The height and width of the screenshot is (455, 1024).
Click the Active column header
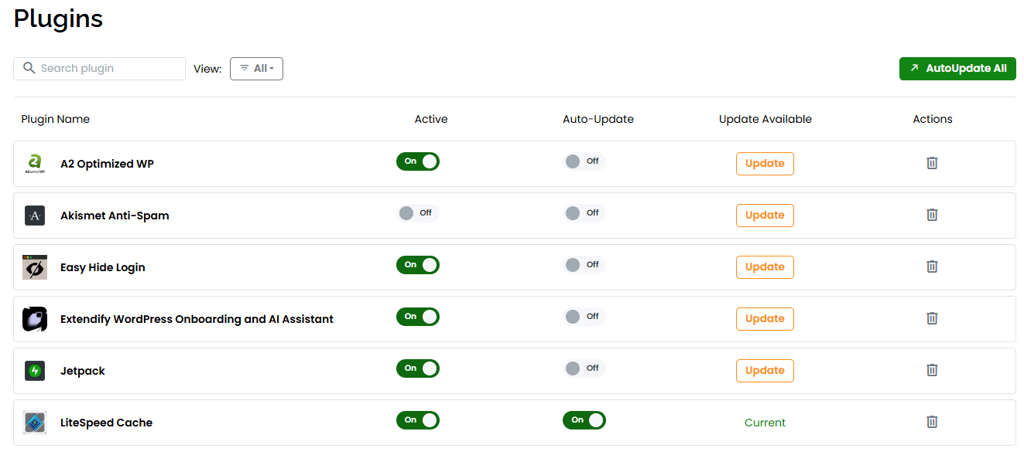click(x=431, y=119)
